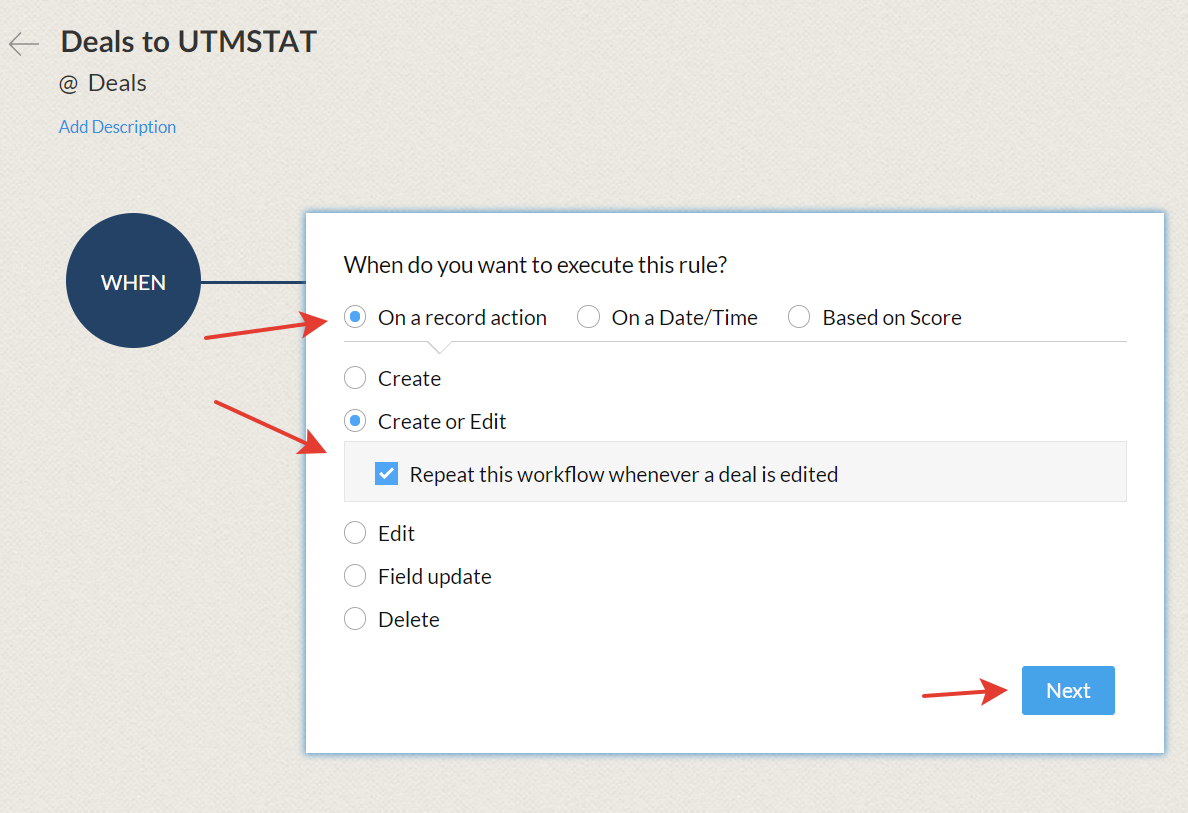Click the Deals to UTMSTAT rule title
Screen dimensions: 1188x813
point(189,42)
